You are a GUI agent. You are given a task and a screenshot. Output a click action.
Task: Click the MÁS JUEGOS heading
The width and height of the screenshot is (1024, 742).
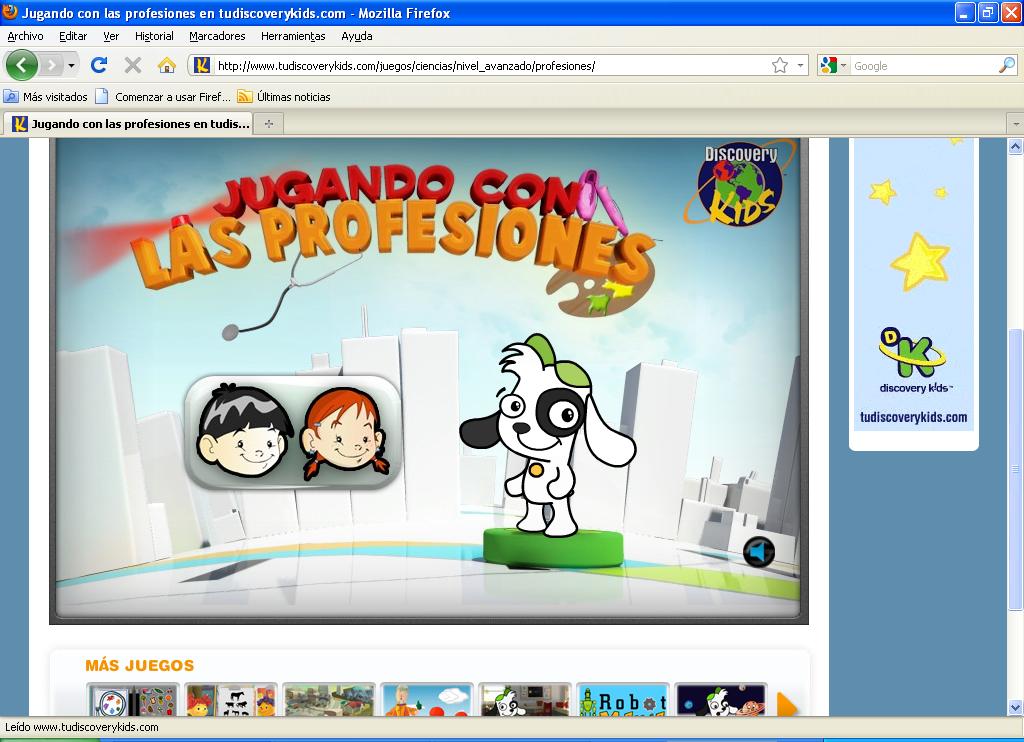pyautogui.click(x=140, y=665)
